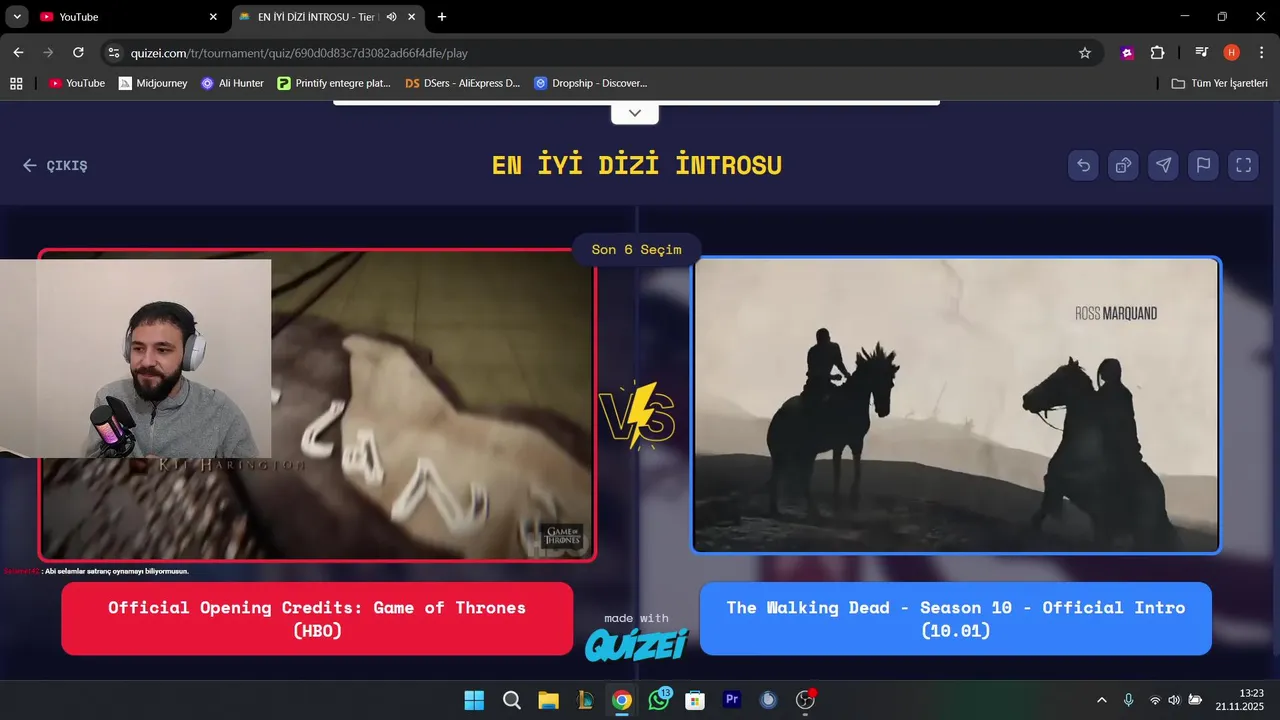Open the apps grid in bookmarks bar
1280x720 pixels.
16,83
